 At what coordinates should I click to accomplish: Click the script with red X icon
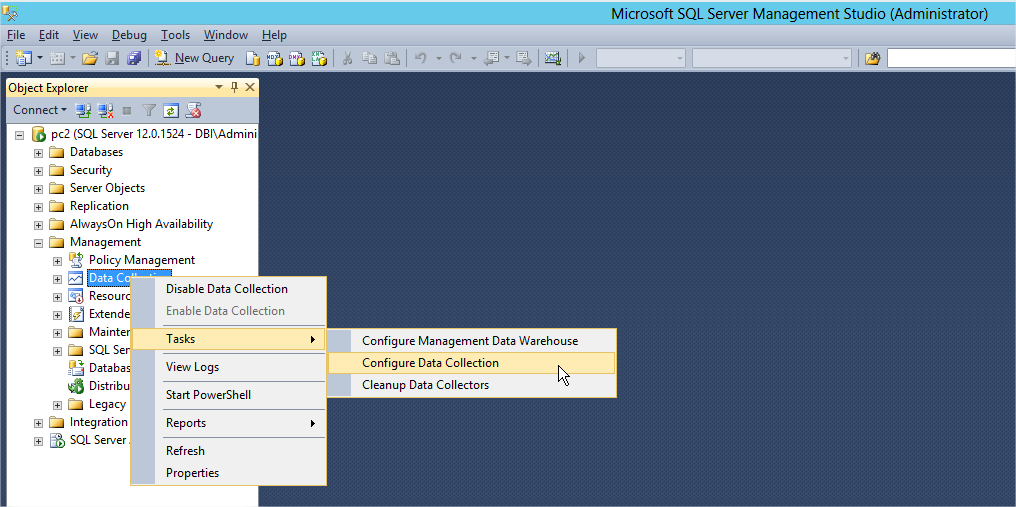193,110
